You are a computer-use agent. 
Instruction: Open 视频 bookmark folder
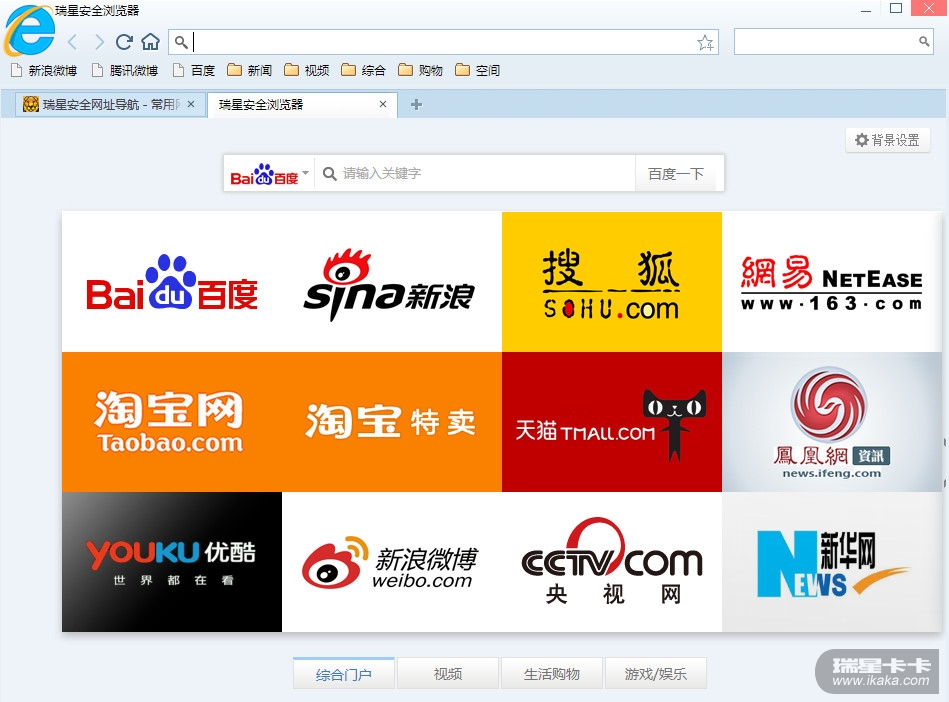pos(307,70)
